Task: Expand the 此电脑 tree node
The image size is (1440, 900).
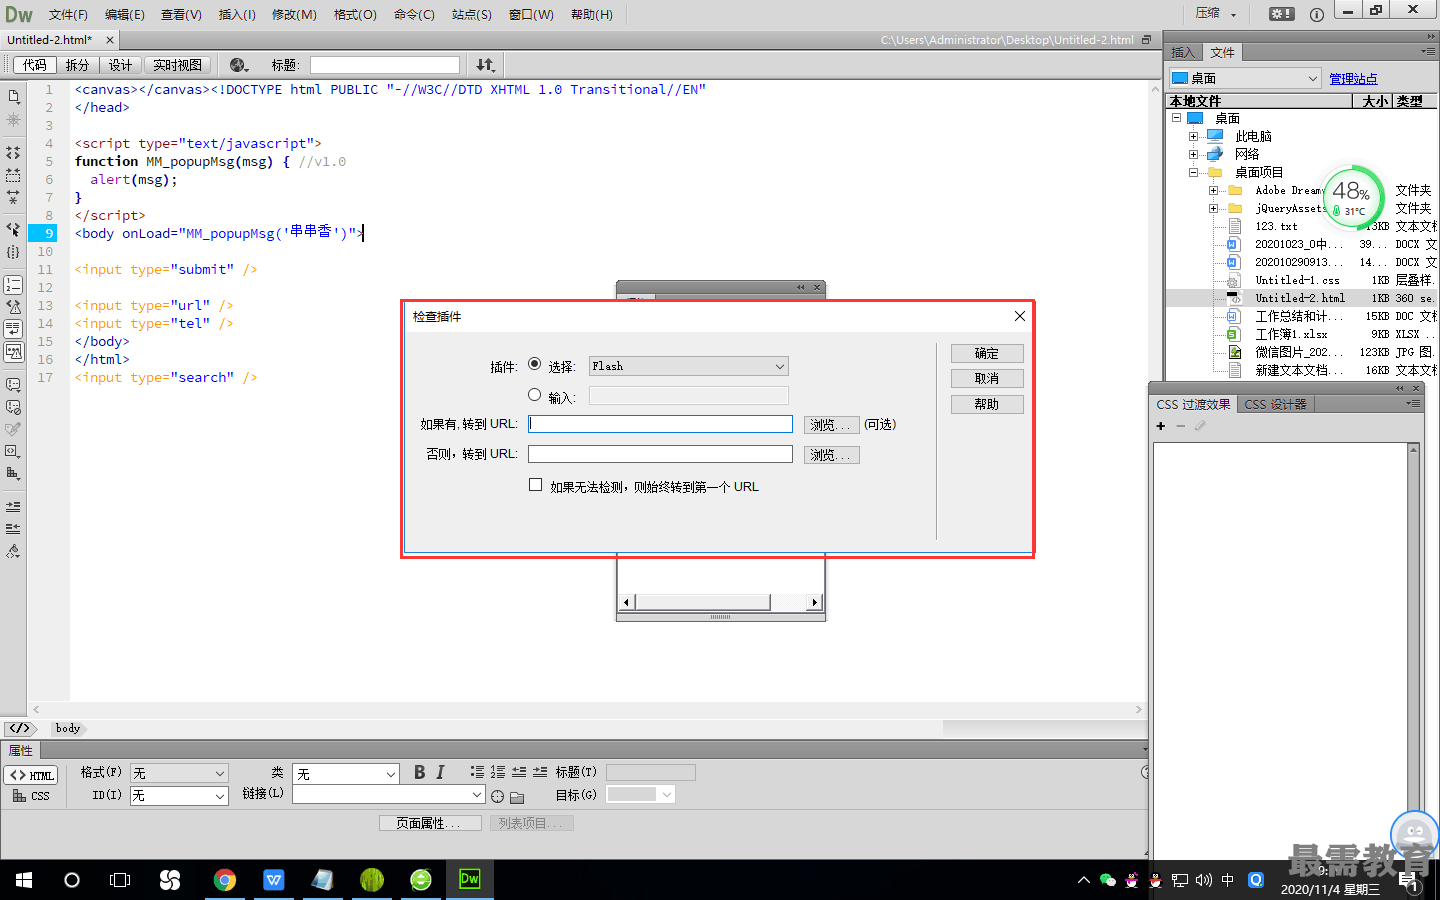Action: [1193, 136]
